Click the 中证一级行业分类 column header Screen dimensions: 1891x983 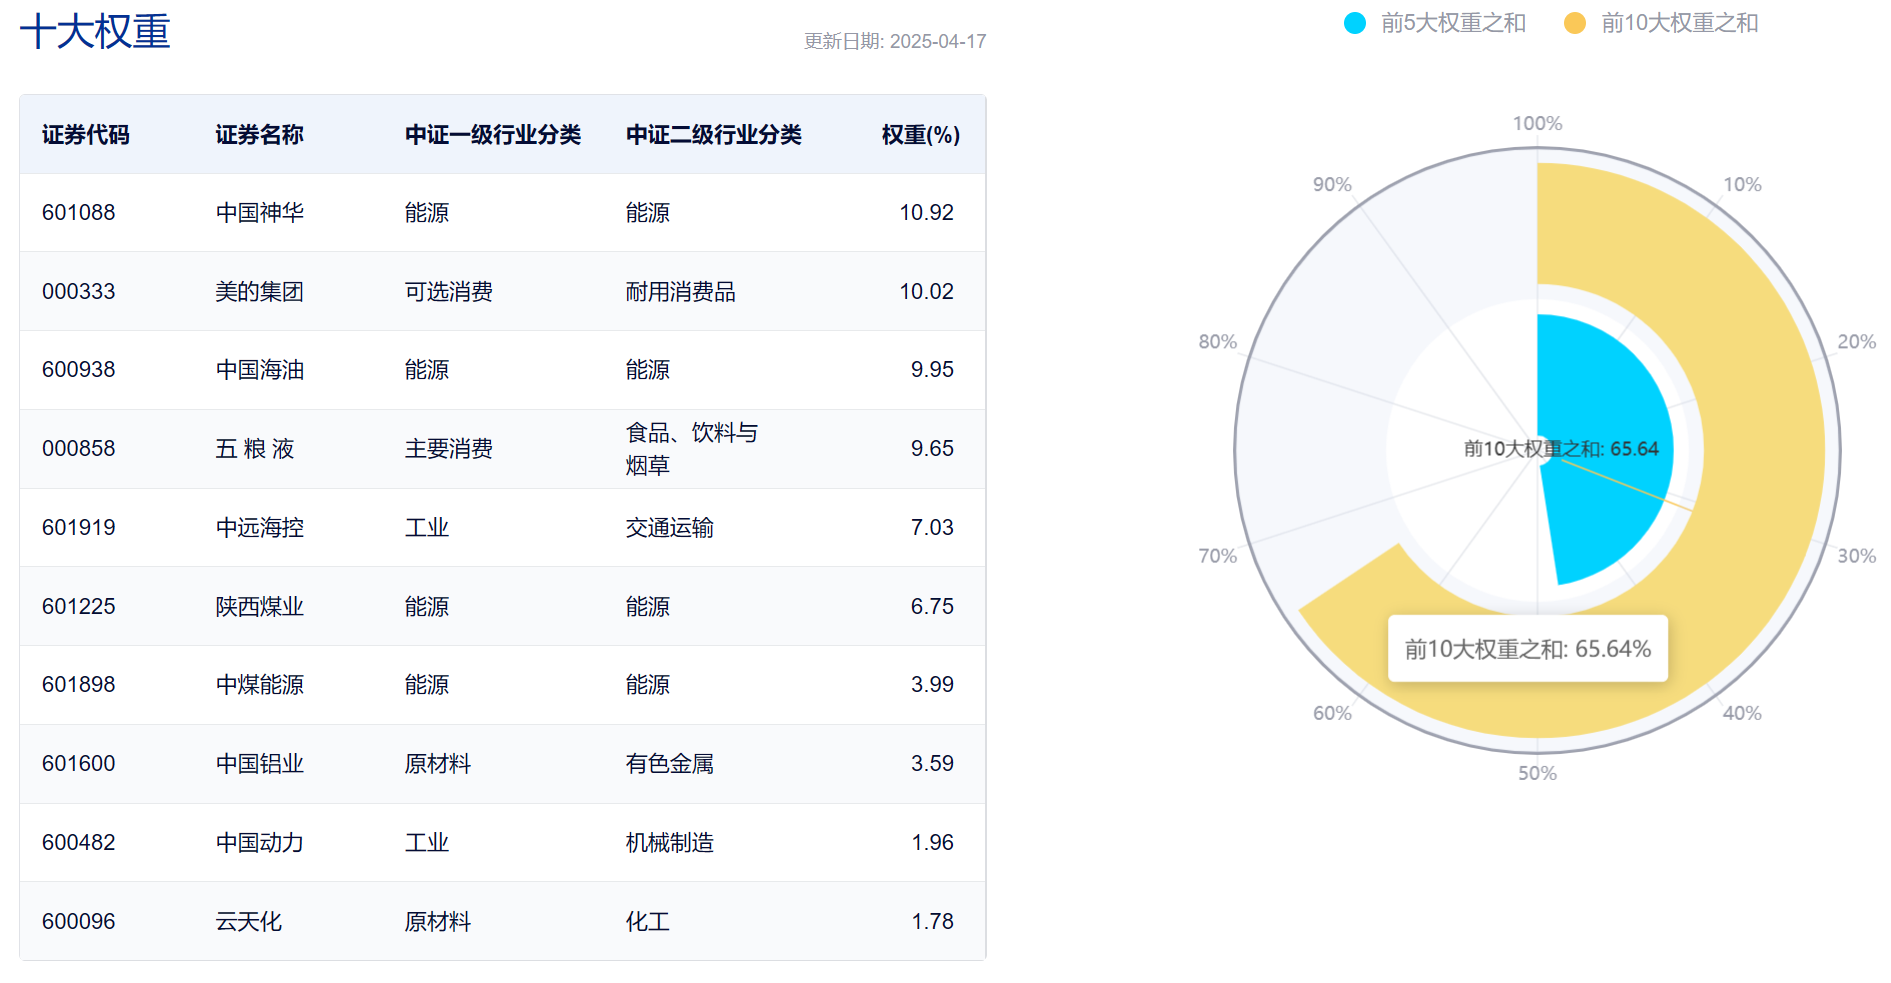tap(493, 135)
